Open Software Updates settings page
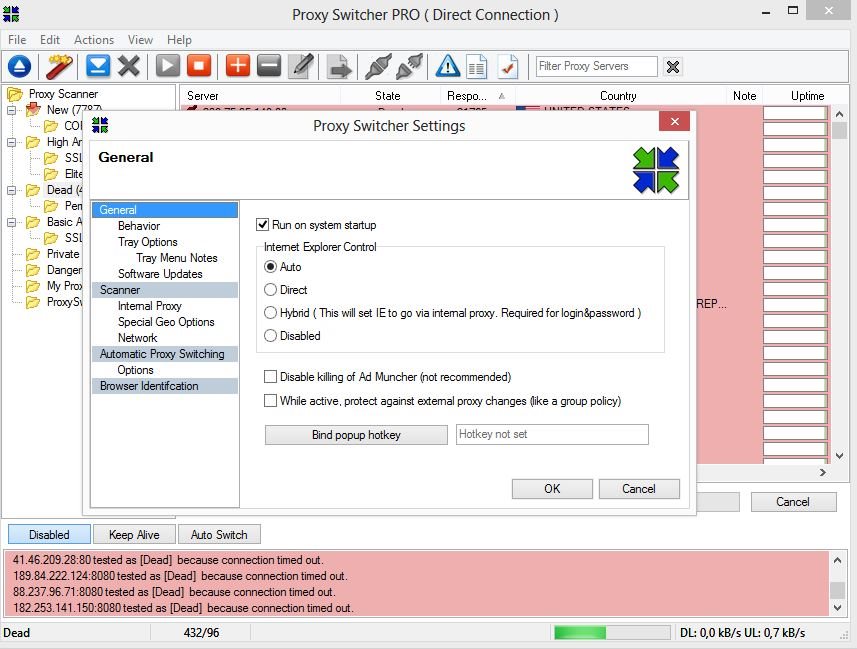Image resolution: width=857 pixels, height=649 pixels. point(160,274)
